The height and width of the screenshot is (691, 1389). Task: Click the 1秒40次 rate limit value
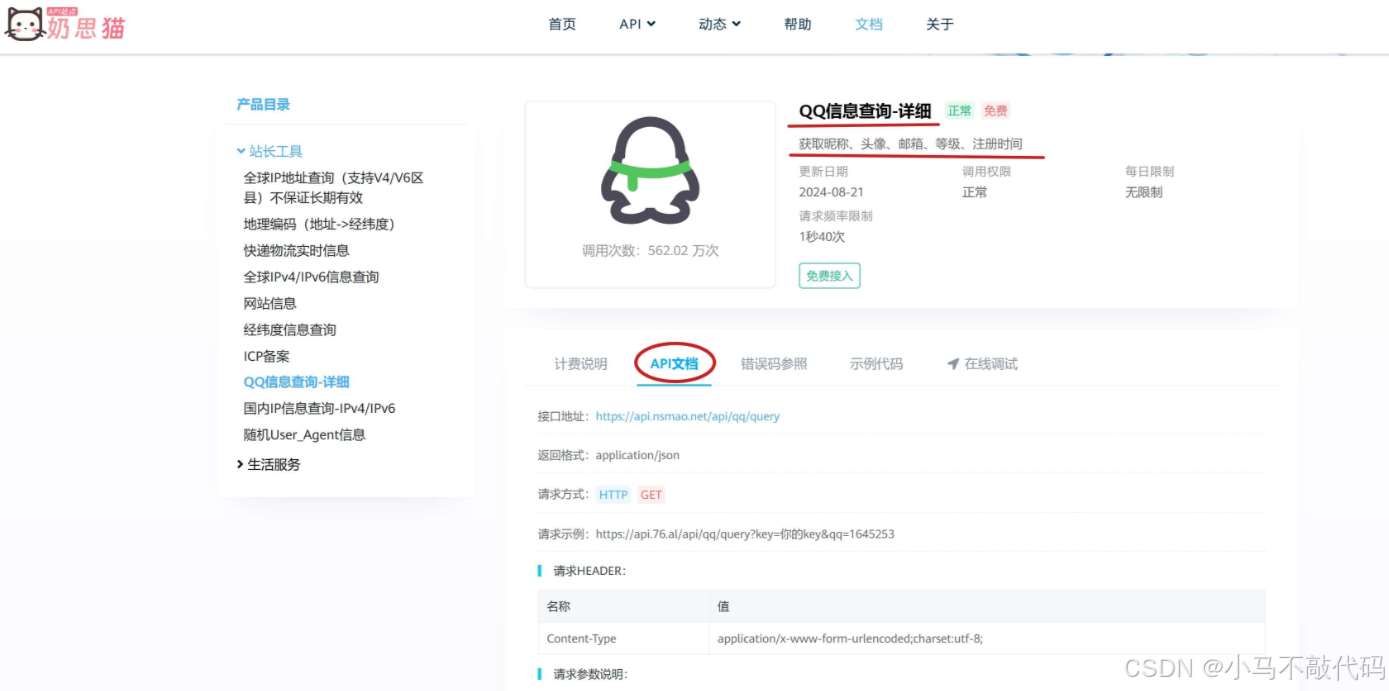(822, 237)
